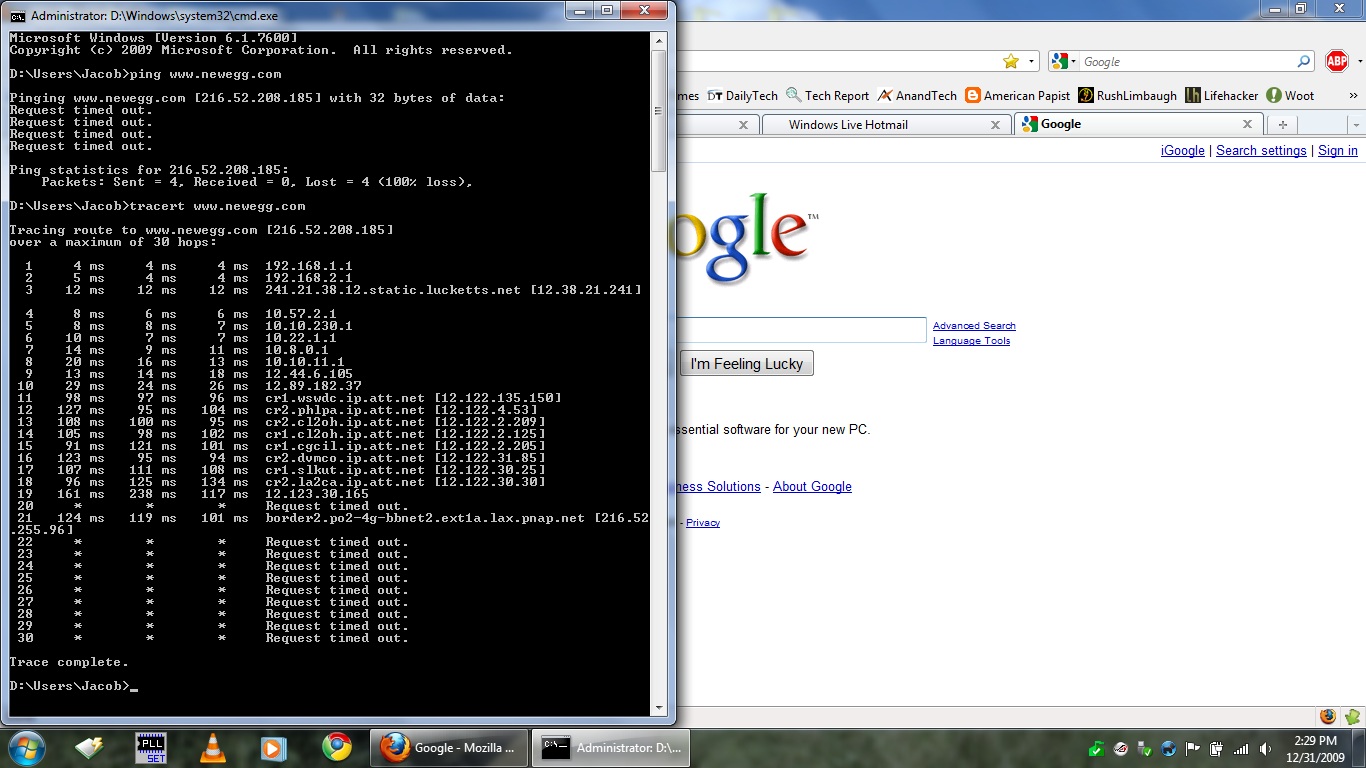
Task: Open the address bar history dropdown arrow
Action: (1031, 62)
